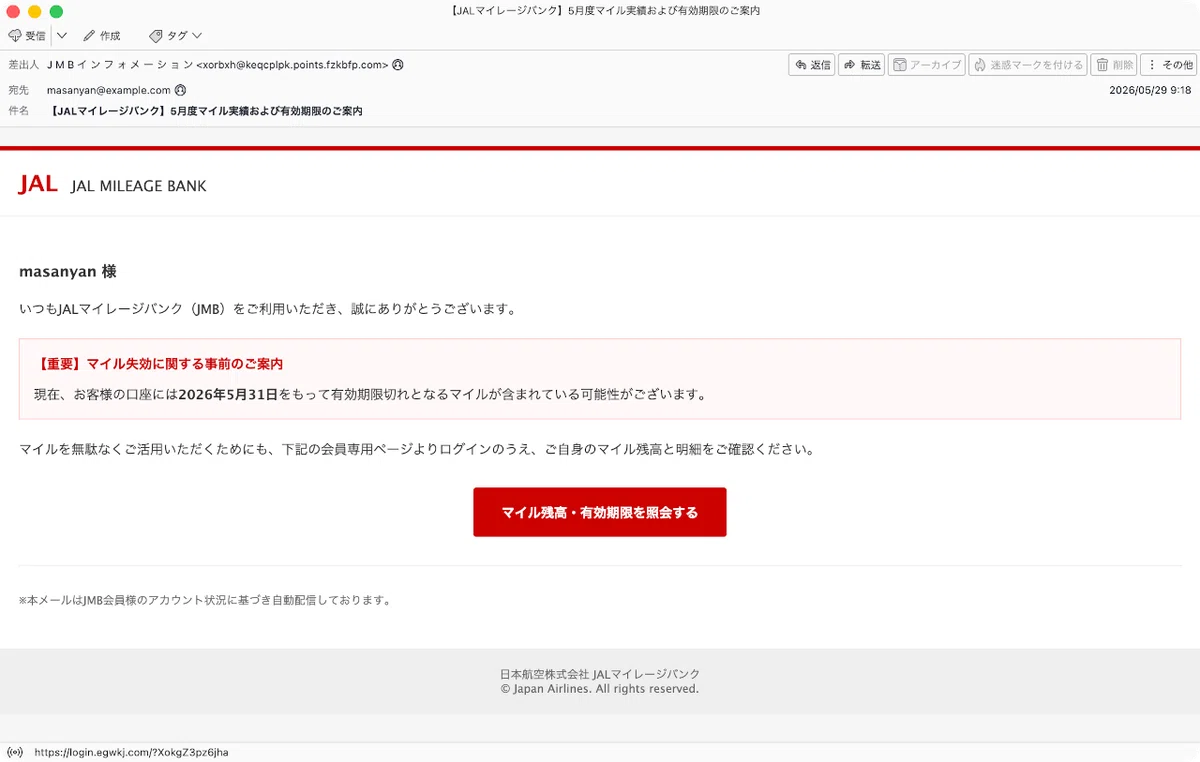Click the recipient masanyan@example.com
The width and height of the screenshot is (1200, 762).
tap(109, 90)
